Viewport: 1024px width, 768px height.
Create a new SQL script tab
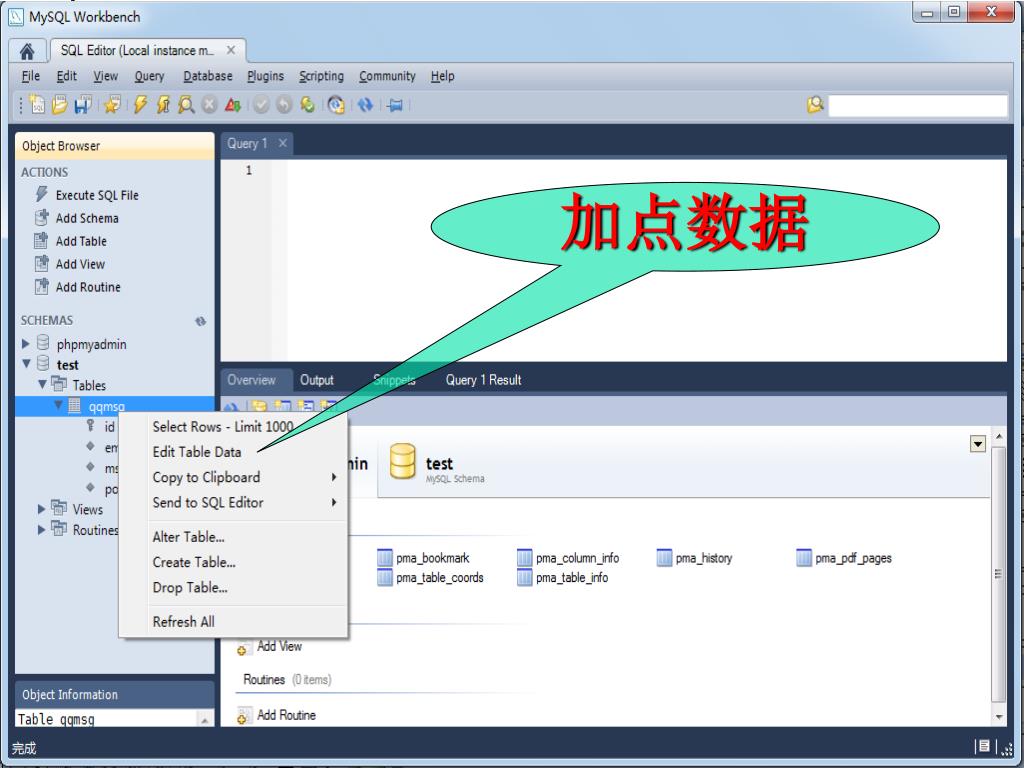(x=37, y=104)
